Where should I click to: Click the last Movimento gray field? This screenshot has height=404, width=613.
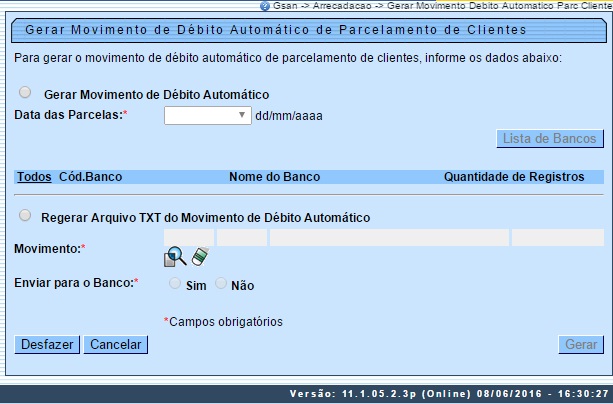point(558,237)
